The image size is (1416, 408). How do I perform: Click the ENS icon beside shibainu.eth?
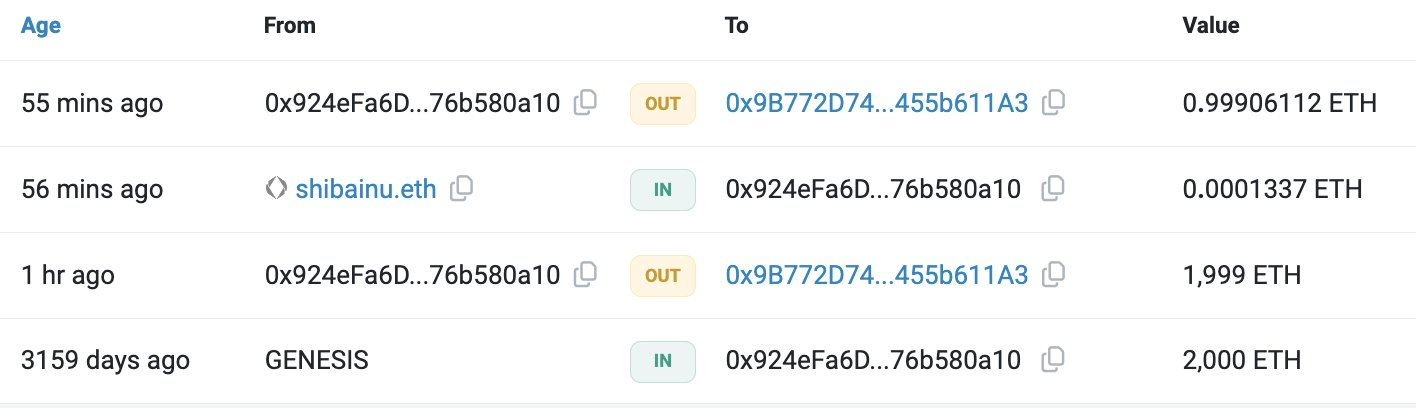click(276, 189)
